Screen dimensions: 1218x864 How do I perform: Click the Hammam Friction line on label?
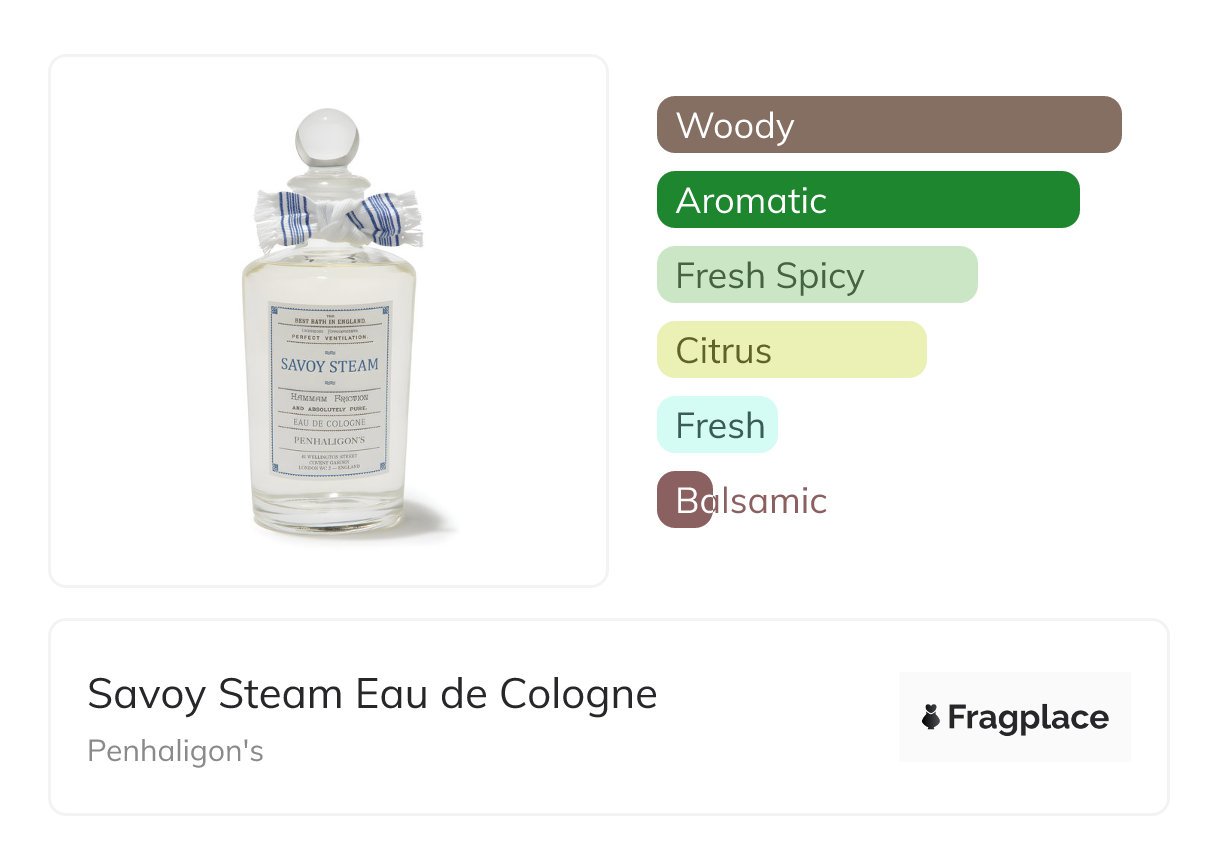(329, 397)
